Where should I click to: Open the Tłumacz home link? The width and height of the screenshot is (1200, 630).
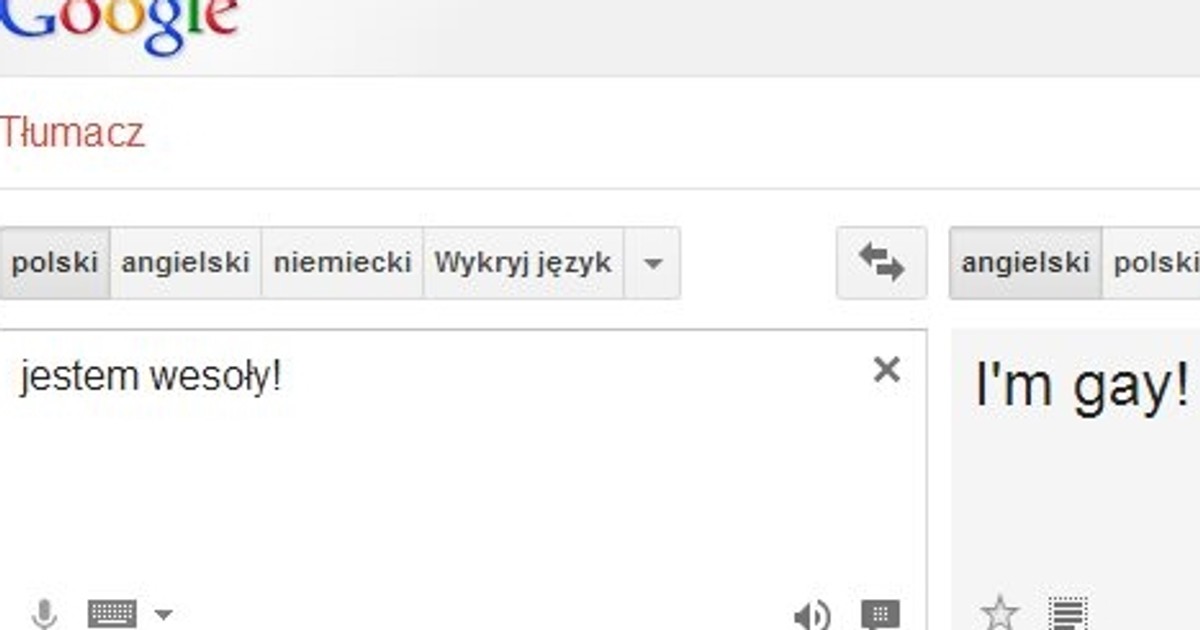click(72, 133)
